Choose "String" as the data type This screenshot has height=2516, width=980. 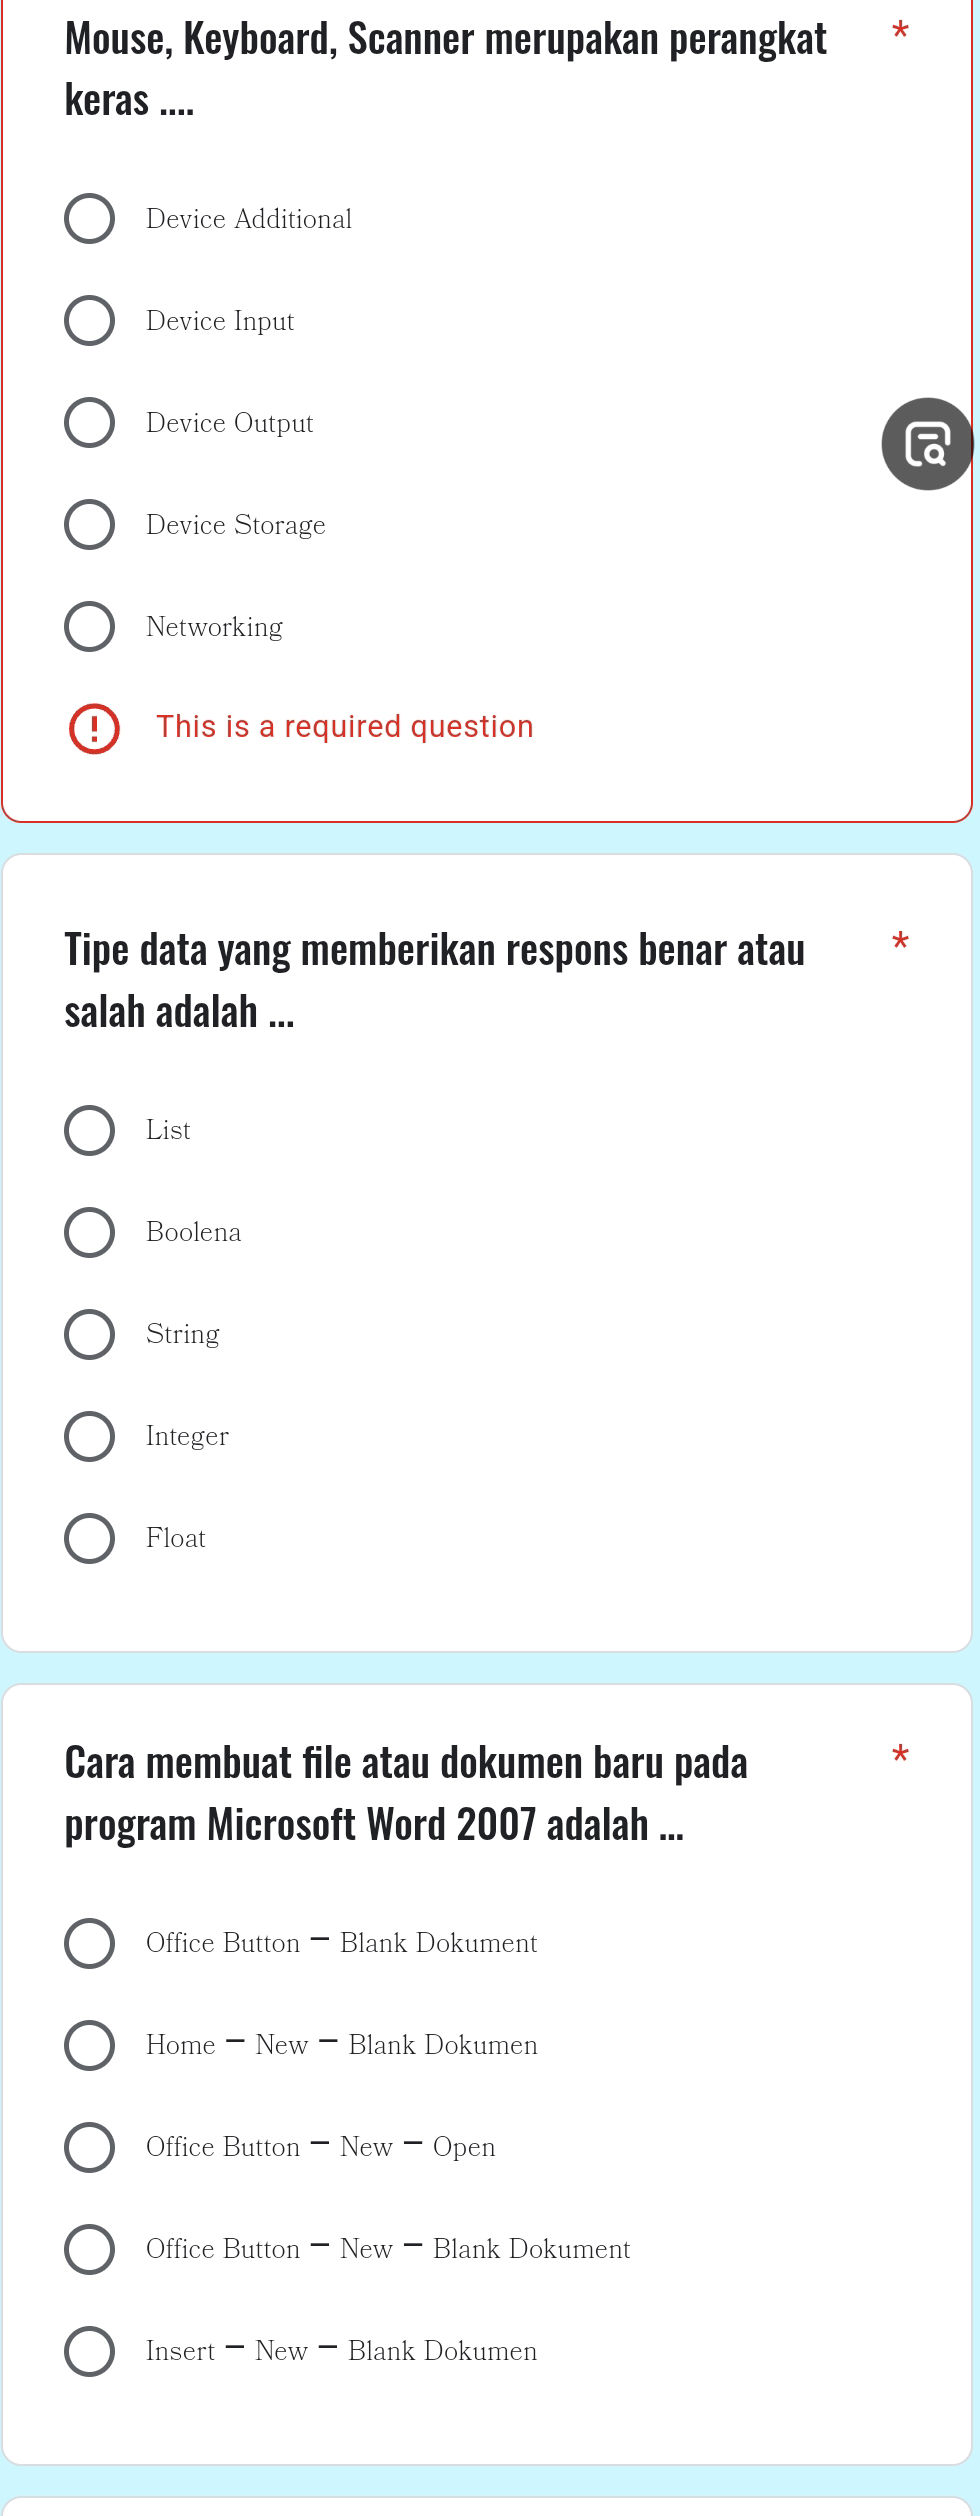[89, 1334]
